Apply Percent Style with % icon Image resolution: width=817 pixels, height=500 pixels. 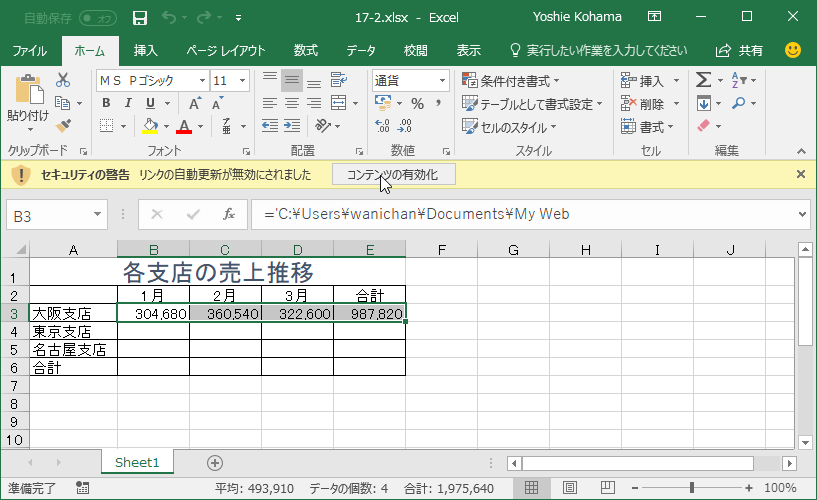(x=417, y=103)
